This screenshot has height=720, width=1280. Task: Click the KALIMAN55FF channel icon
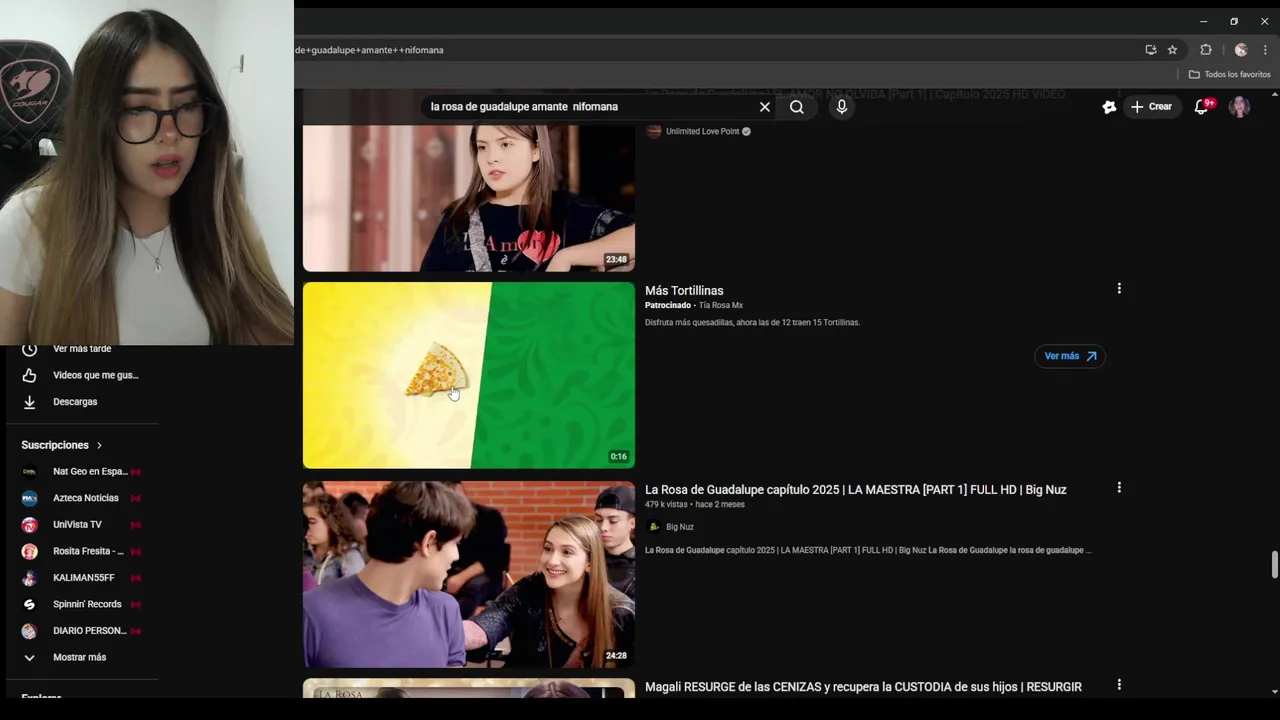point(29,578)
